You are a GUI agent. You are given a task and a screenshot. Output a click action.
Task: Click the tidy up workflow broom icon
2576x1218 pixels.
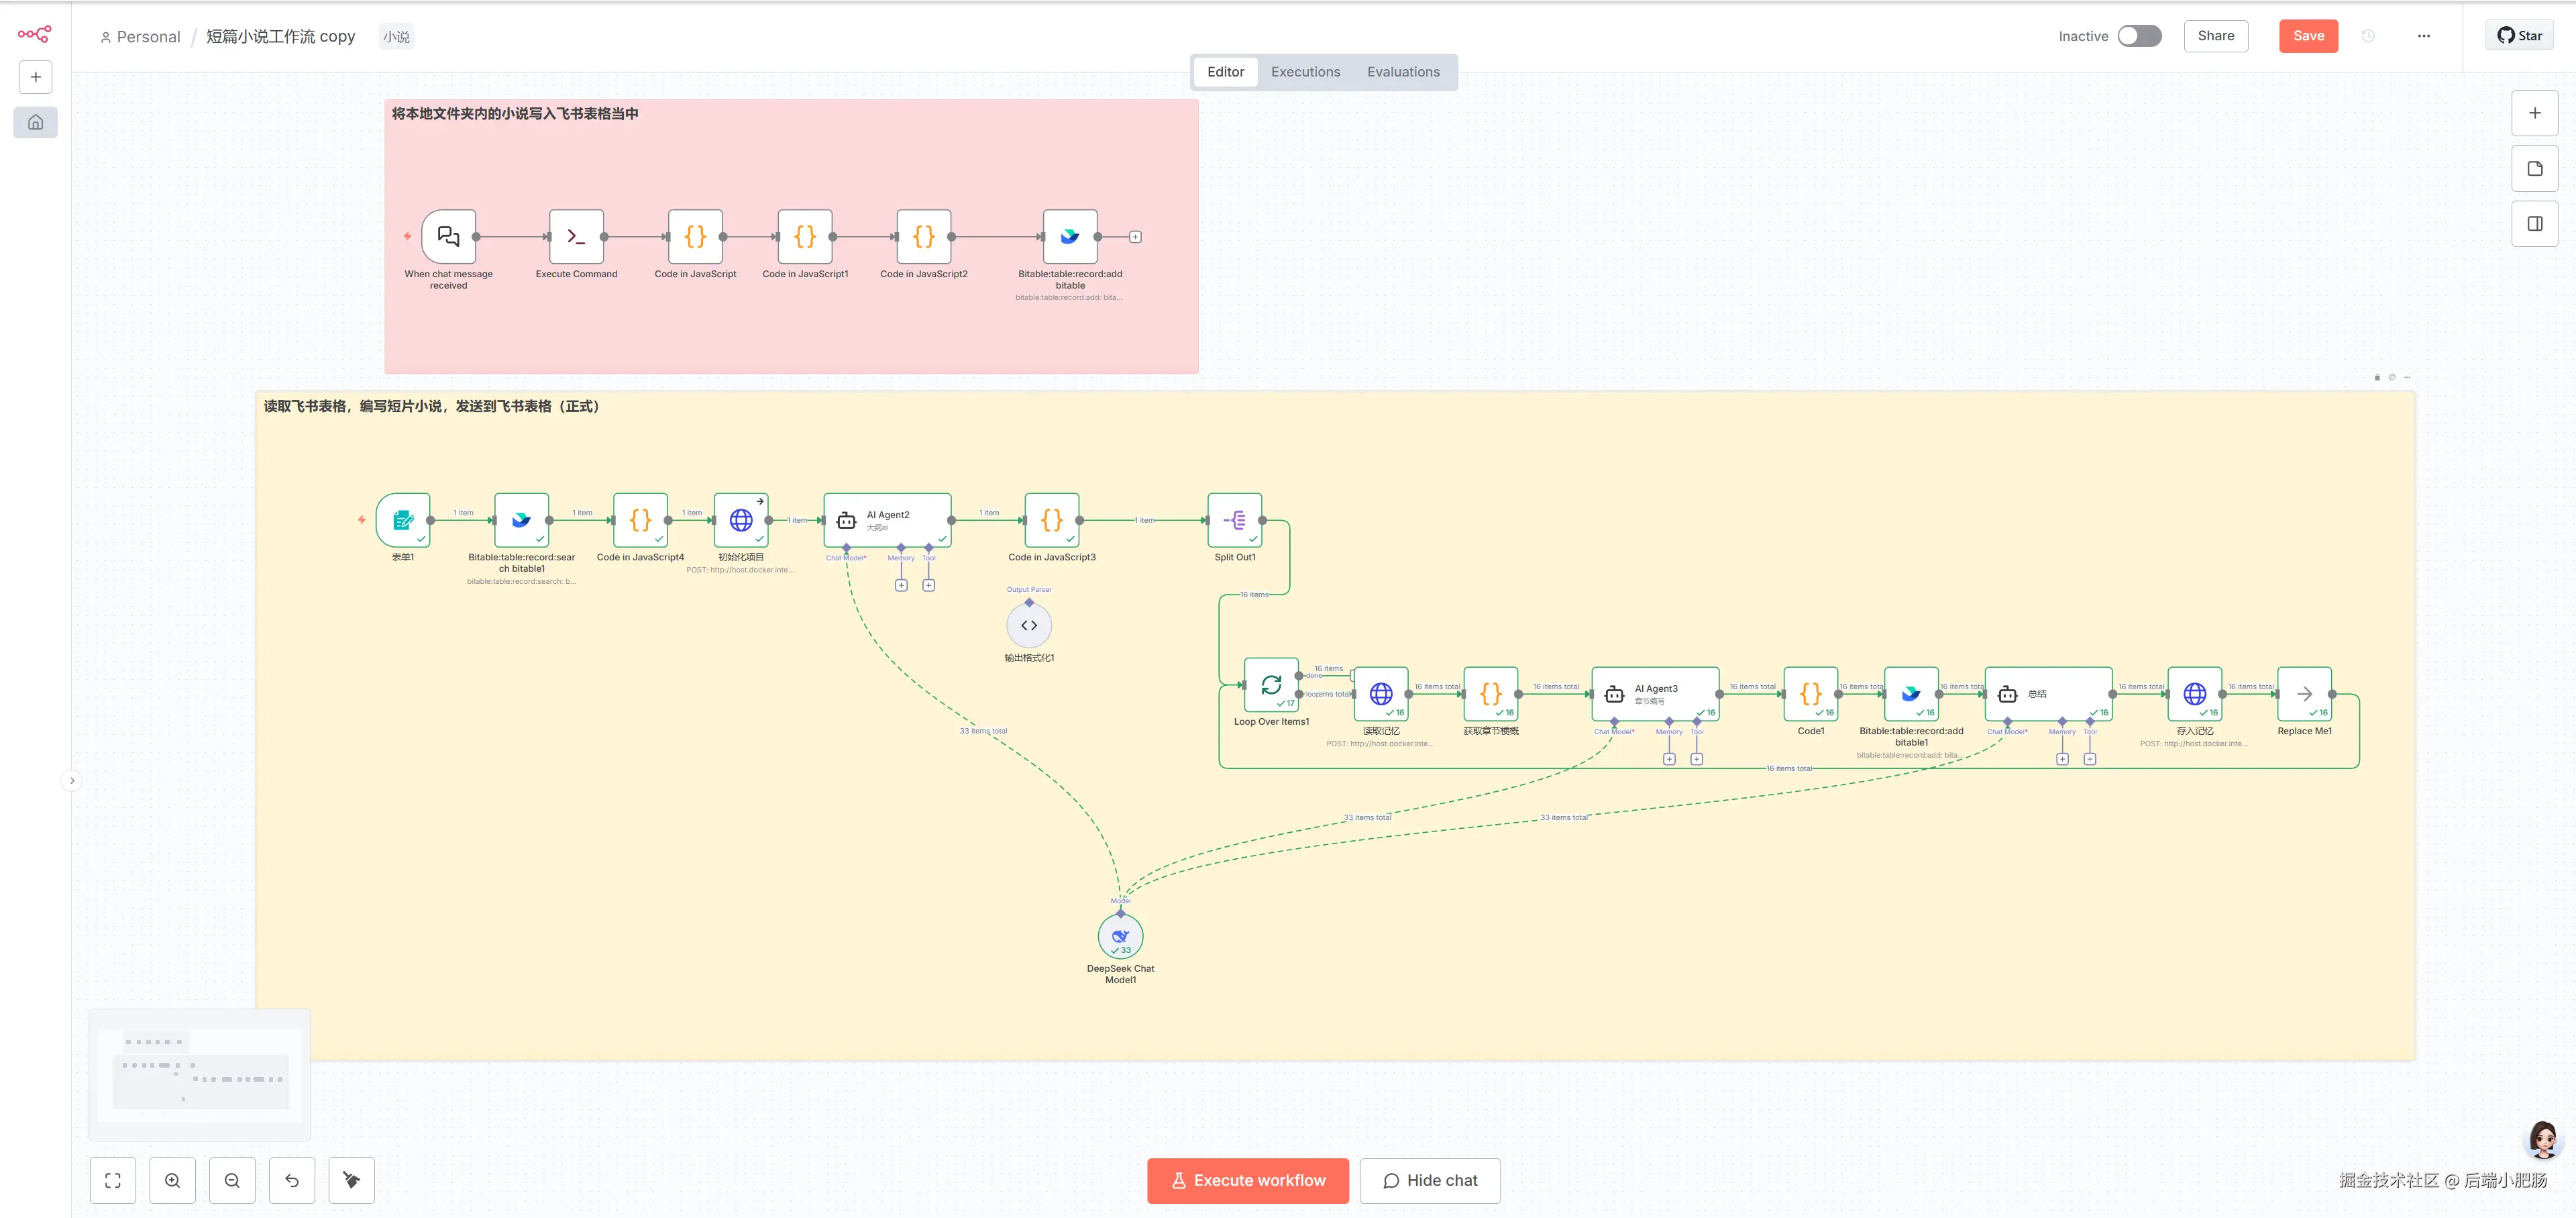coord(351,1180)
